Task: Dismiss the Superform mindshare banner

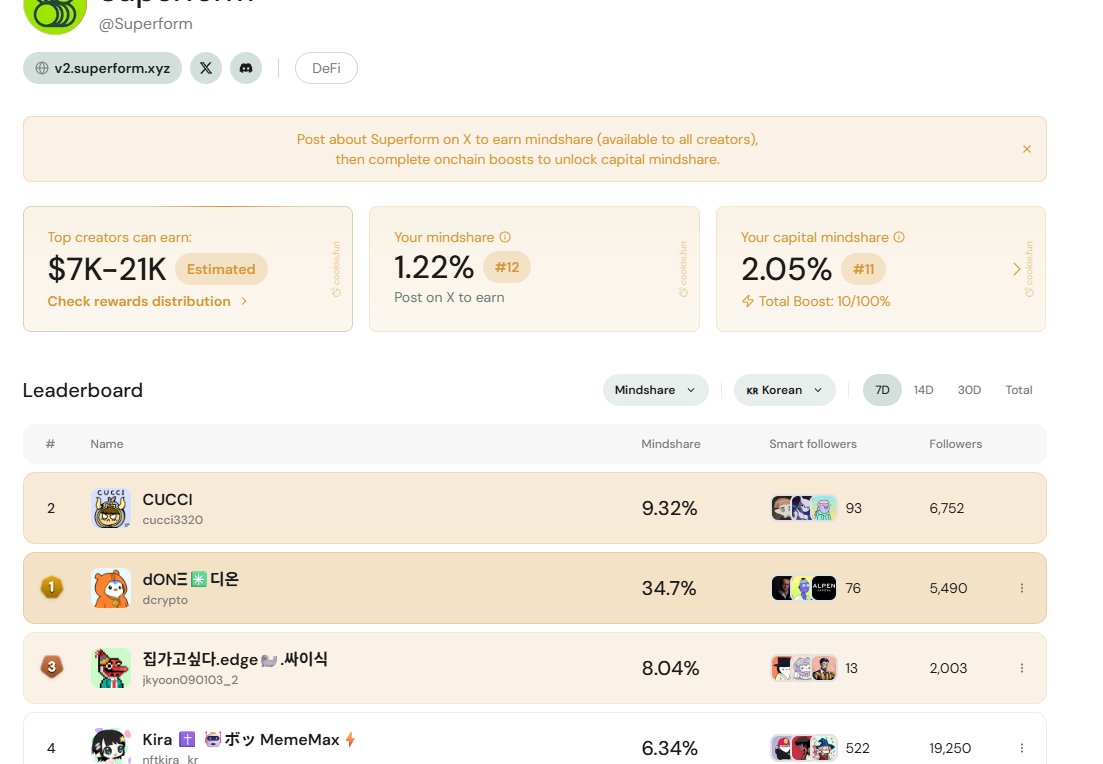Action: 1027,149
